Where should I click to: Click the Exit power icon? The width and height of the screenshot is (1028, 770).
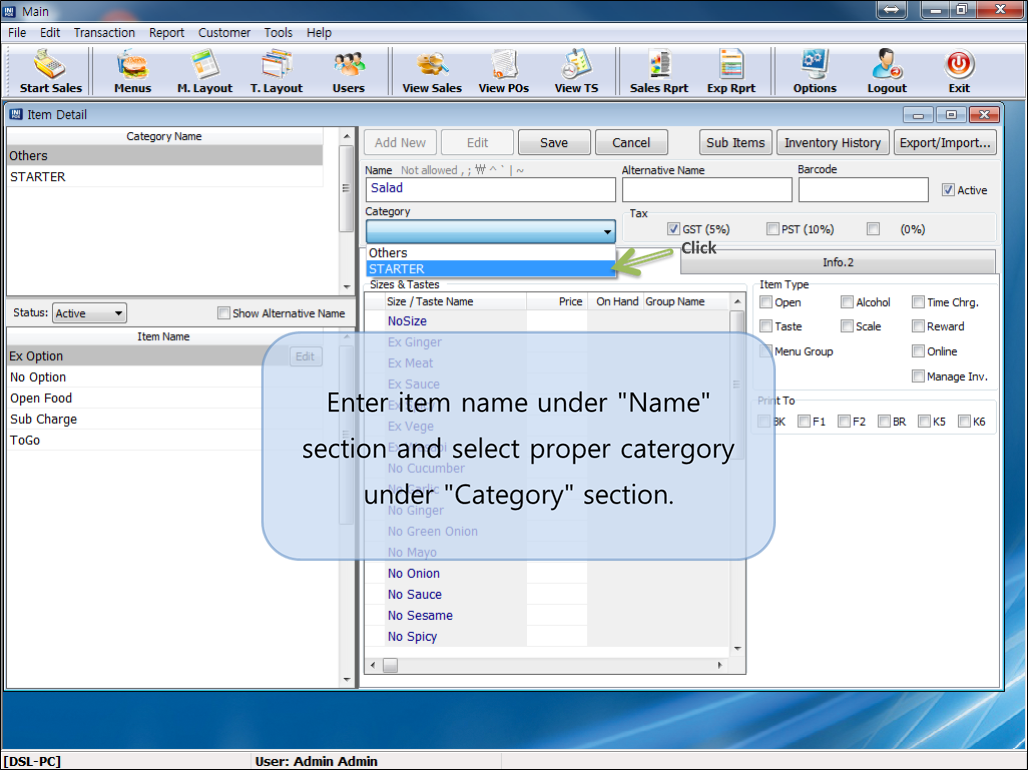[959, 64]
